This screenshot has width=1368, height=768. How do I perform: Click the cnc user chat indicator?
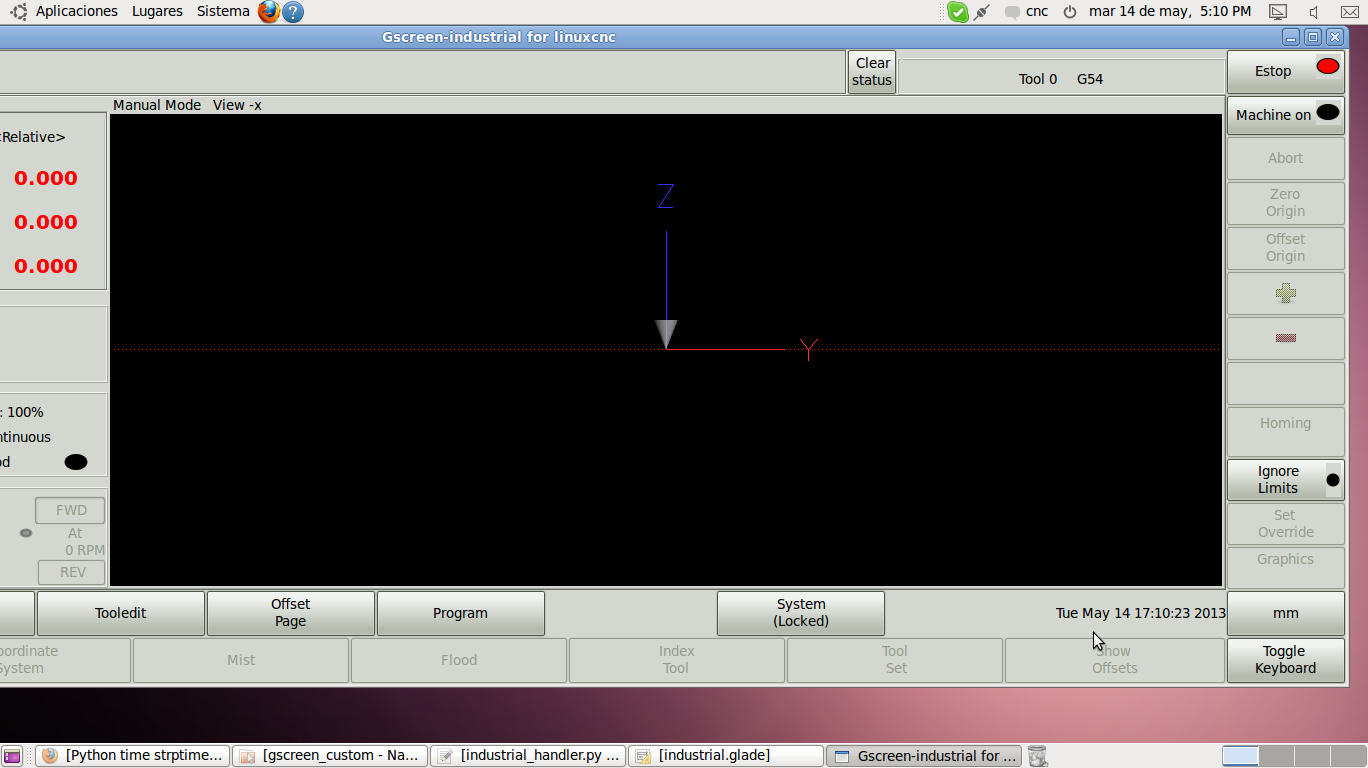pos(1027,12)
